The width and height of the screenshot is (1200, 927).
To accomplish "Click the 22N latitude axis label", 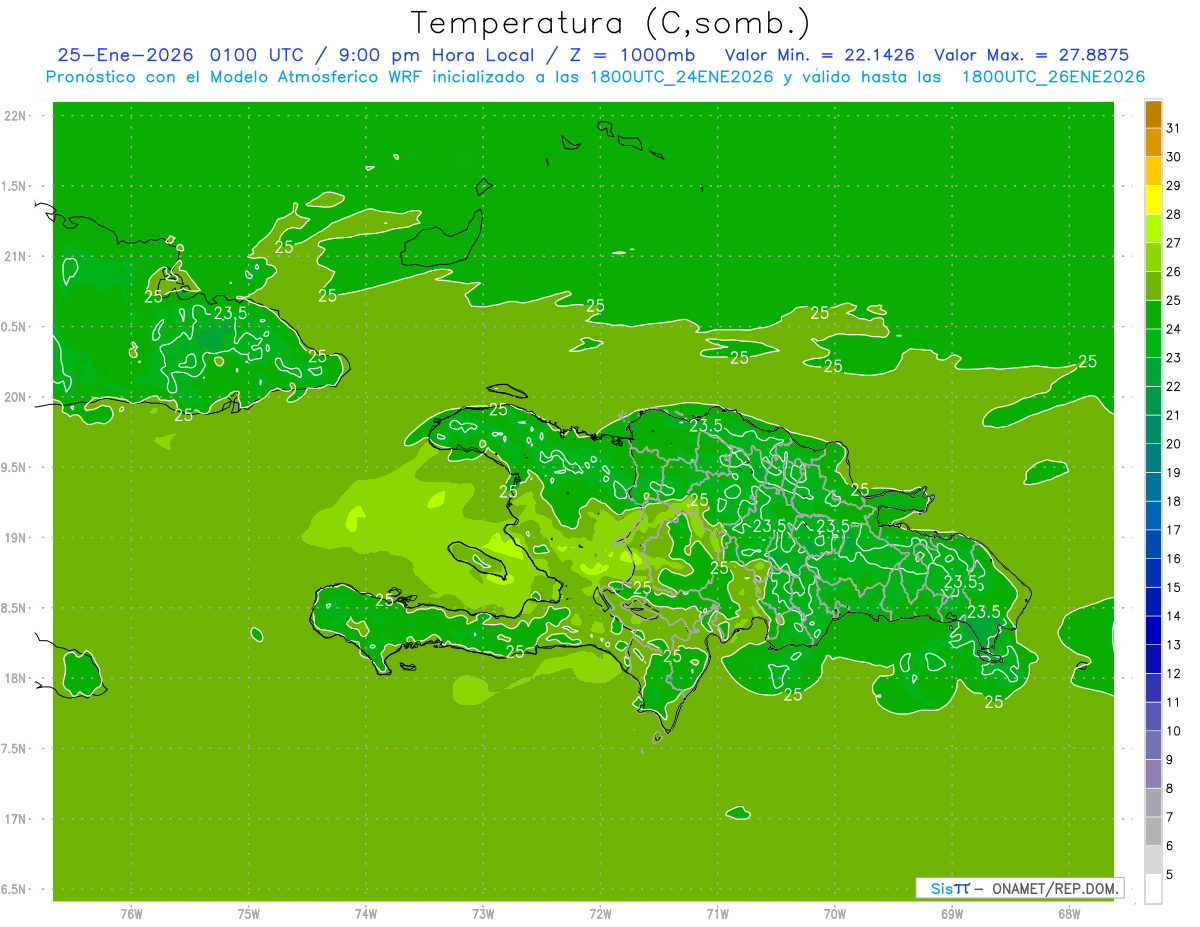I will pos(17,116).
